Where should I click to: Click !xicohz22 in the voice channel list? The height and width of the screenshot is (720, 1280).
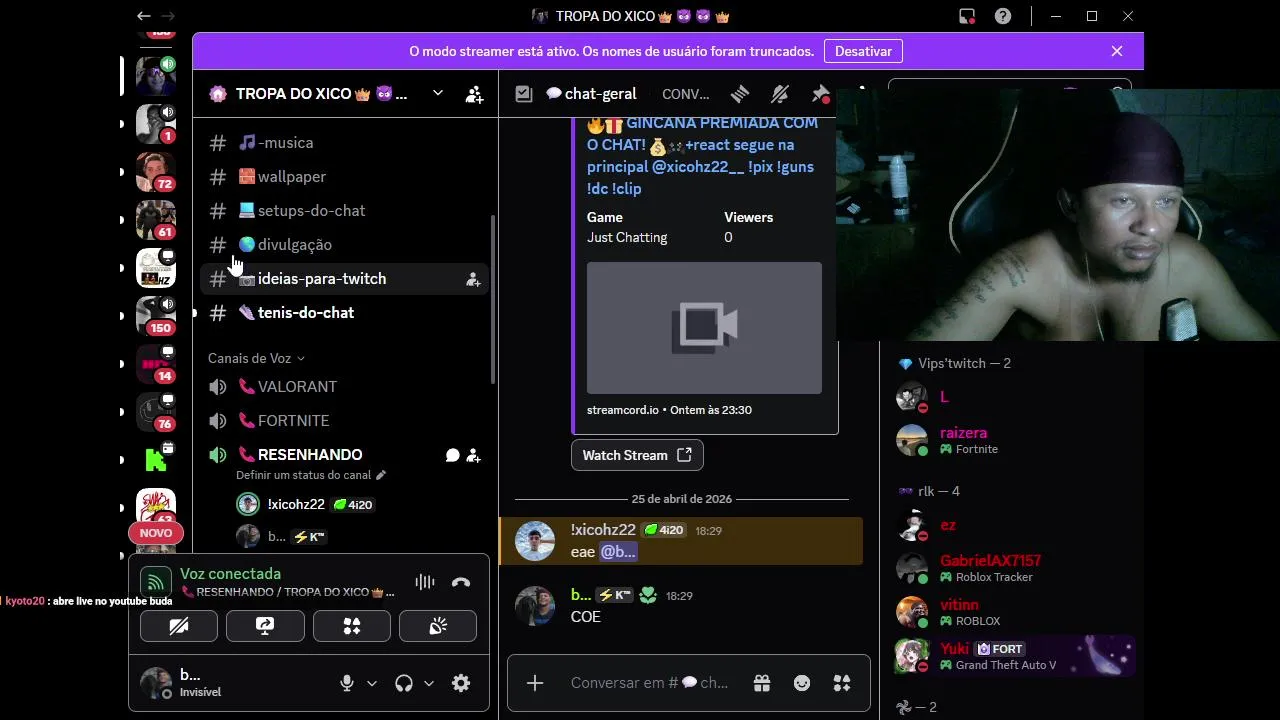tap(296, 505)
